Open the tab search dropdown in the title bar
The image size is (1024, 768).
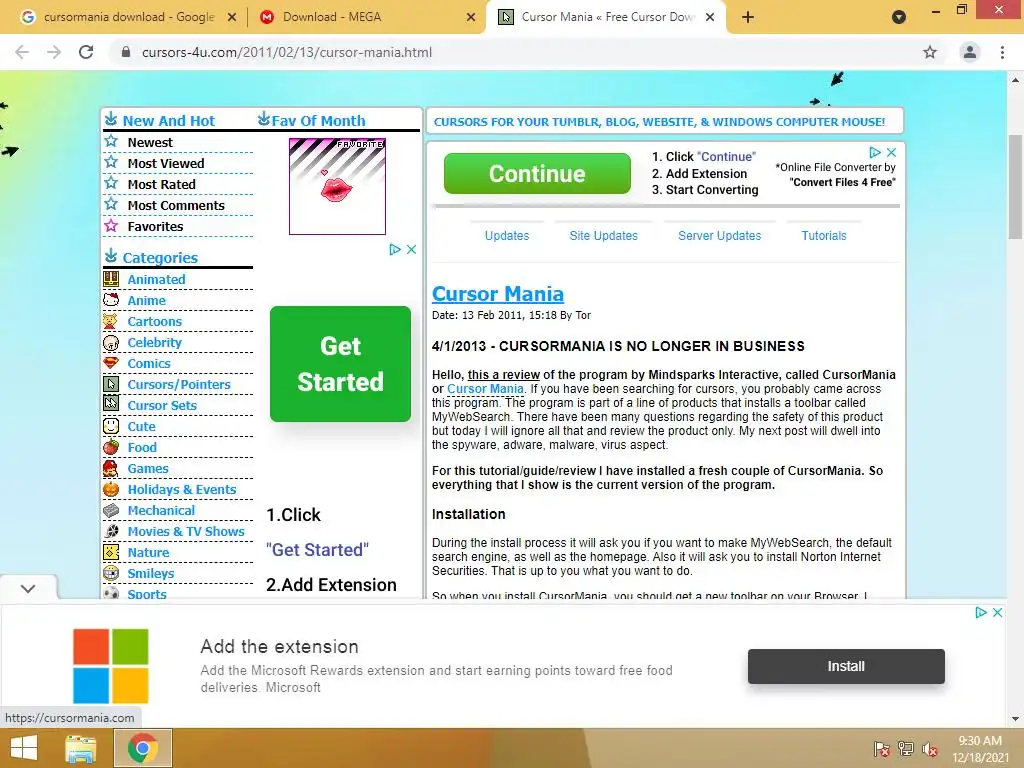point(899,17)
